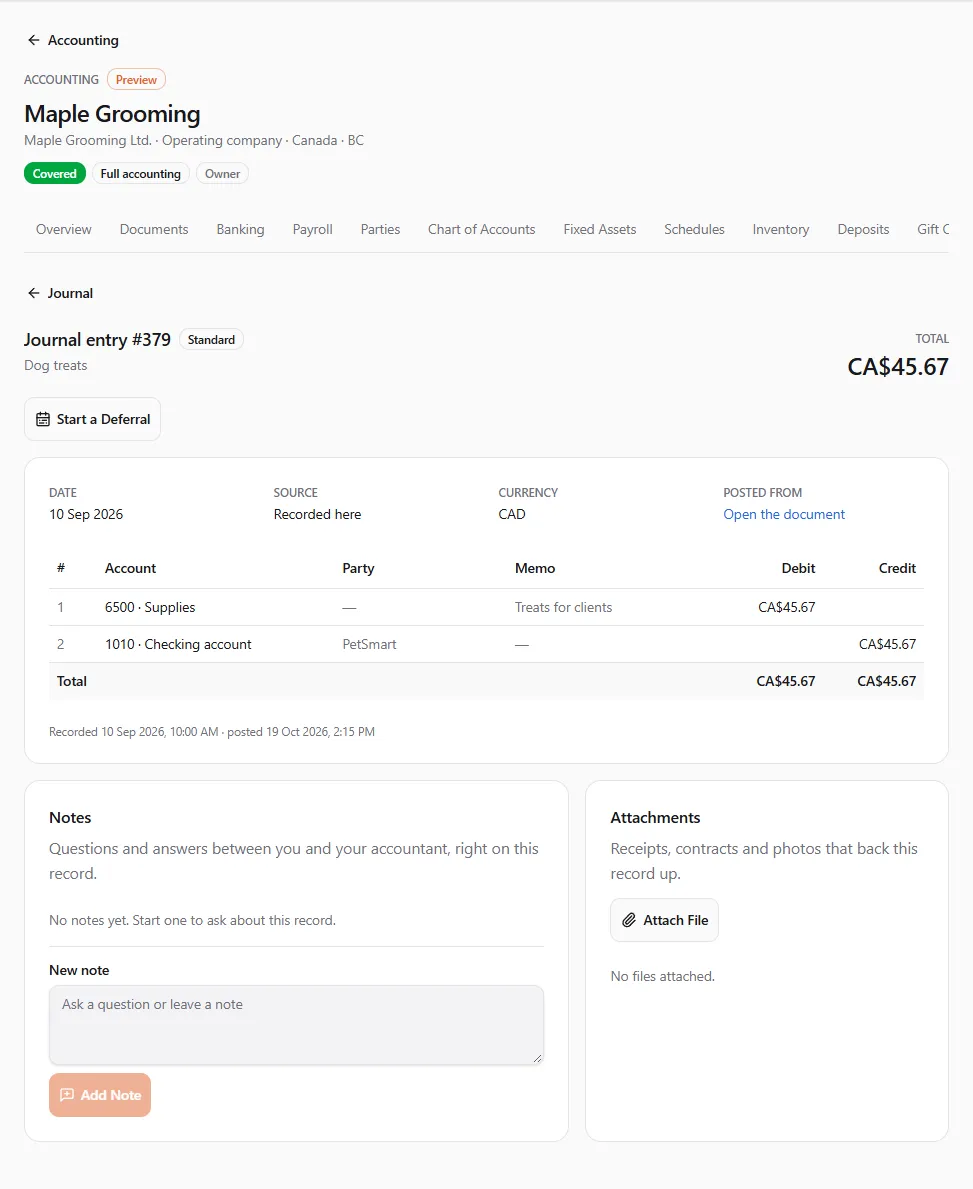Go to the Inventory tab

(780, 230)
